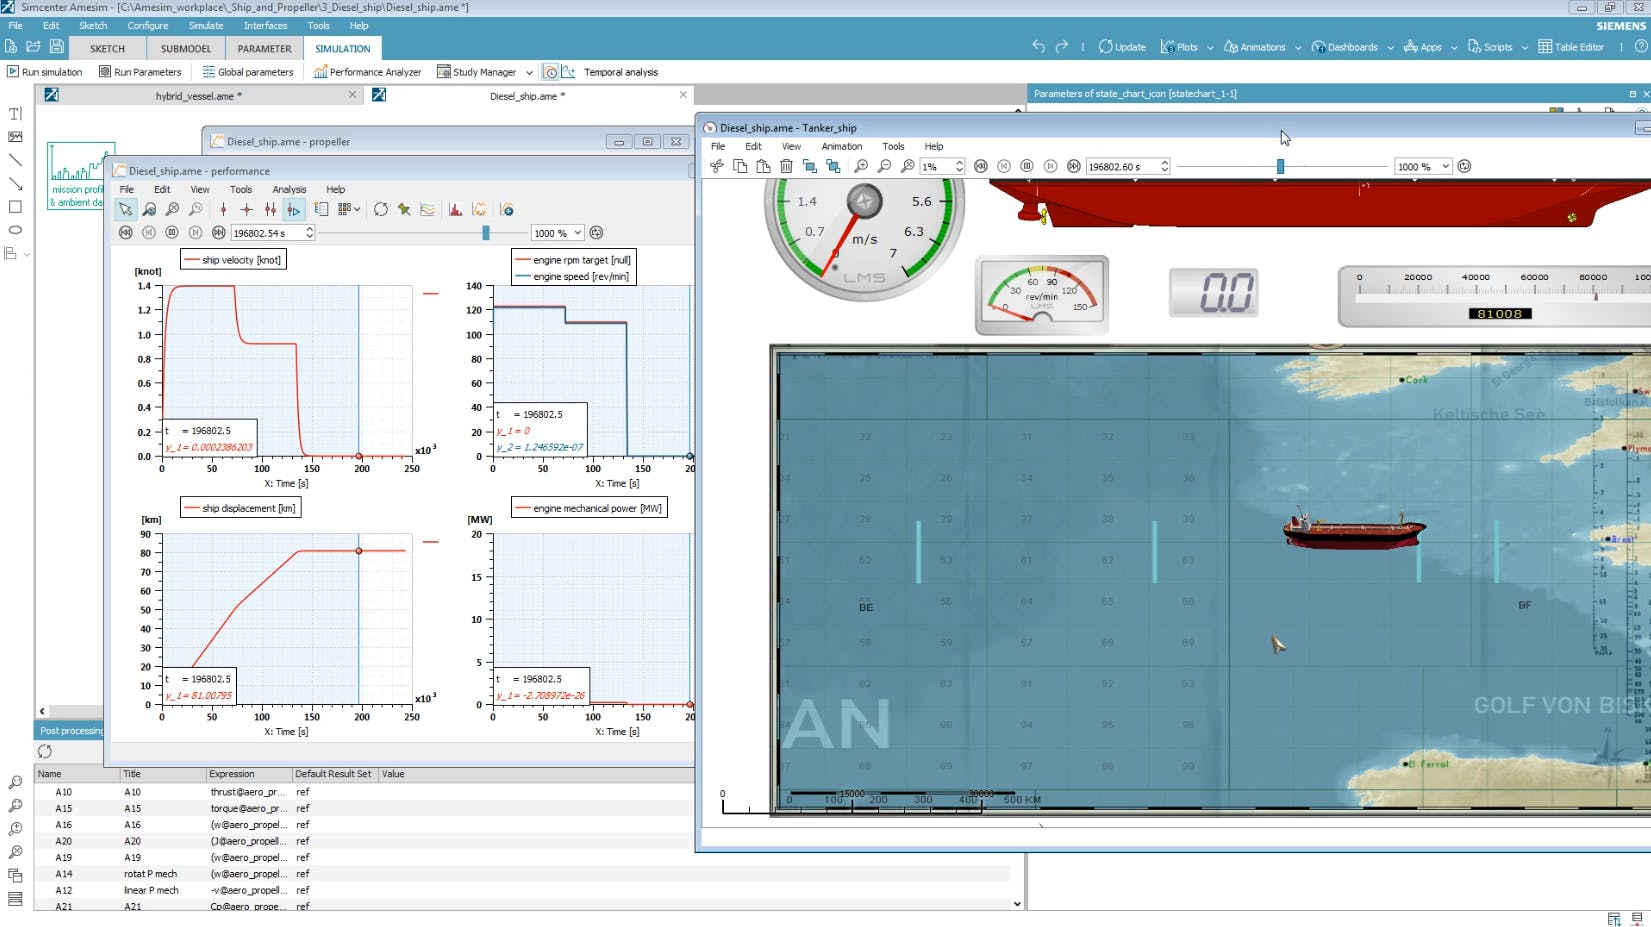This screenshot has width=1651, height=927.
Task: Switch to the SUBMODEL mode tab
Action: pyautogui.click(x=186, y=48)
